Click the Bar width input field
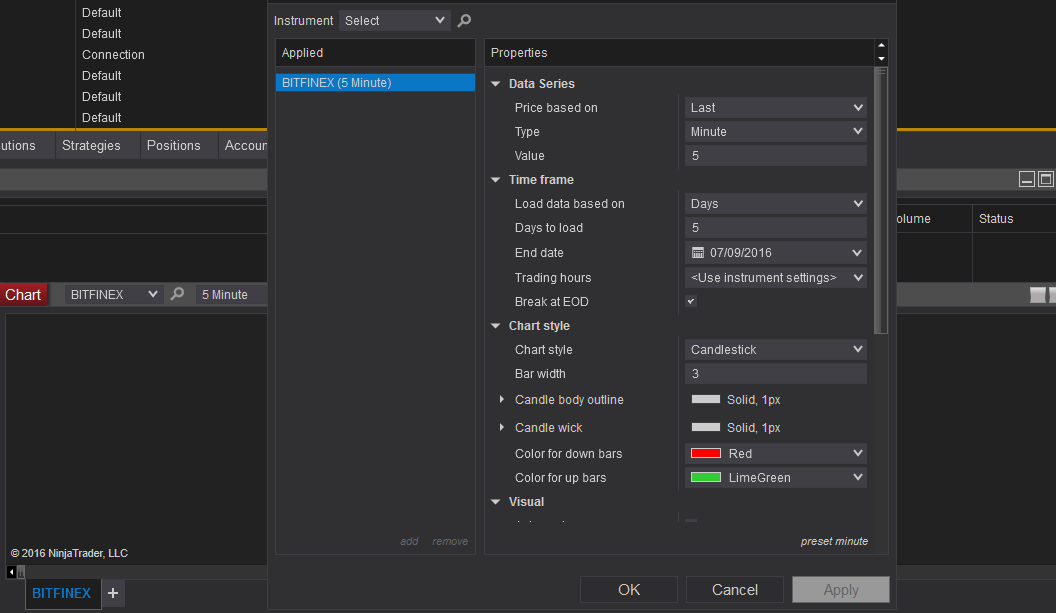This screenshot has width=1056, height=613. click(776, 374)
